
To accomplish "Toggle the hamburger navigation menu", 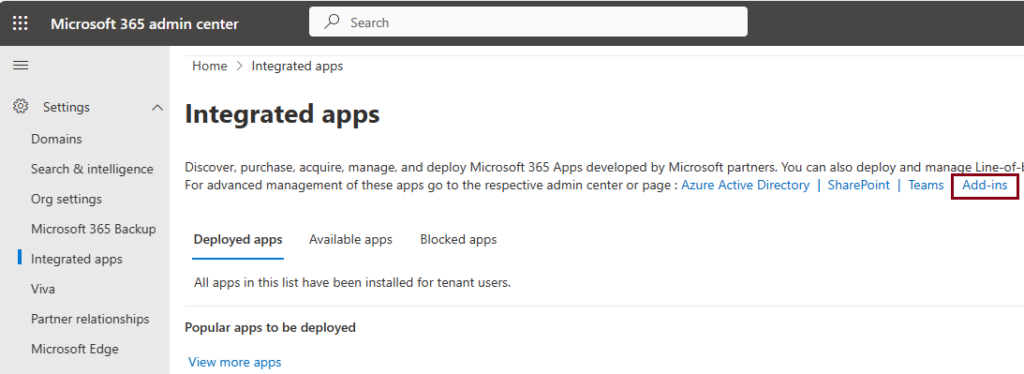I will [21, 65].
